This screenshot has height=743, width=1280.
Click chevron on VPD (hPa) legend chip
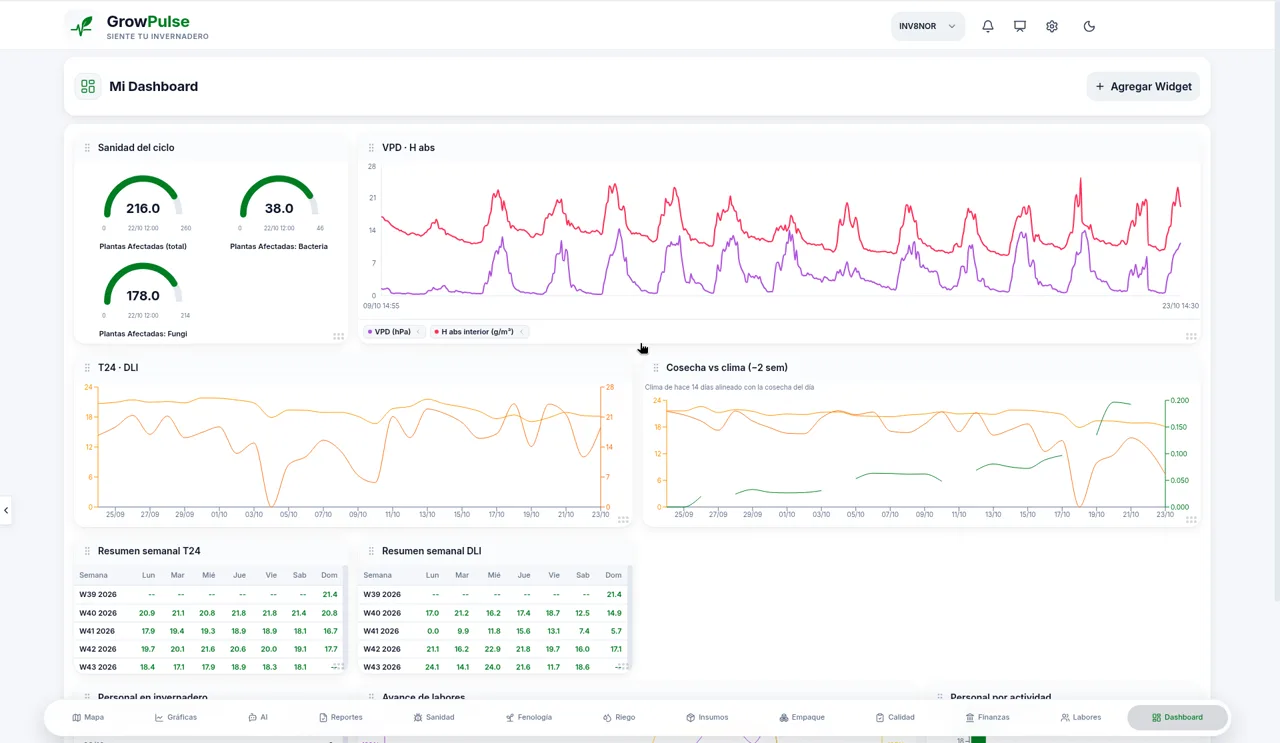(x=419, y=332)
